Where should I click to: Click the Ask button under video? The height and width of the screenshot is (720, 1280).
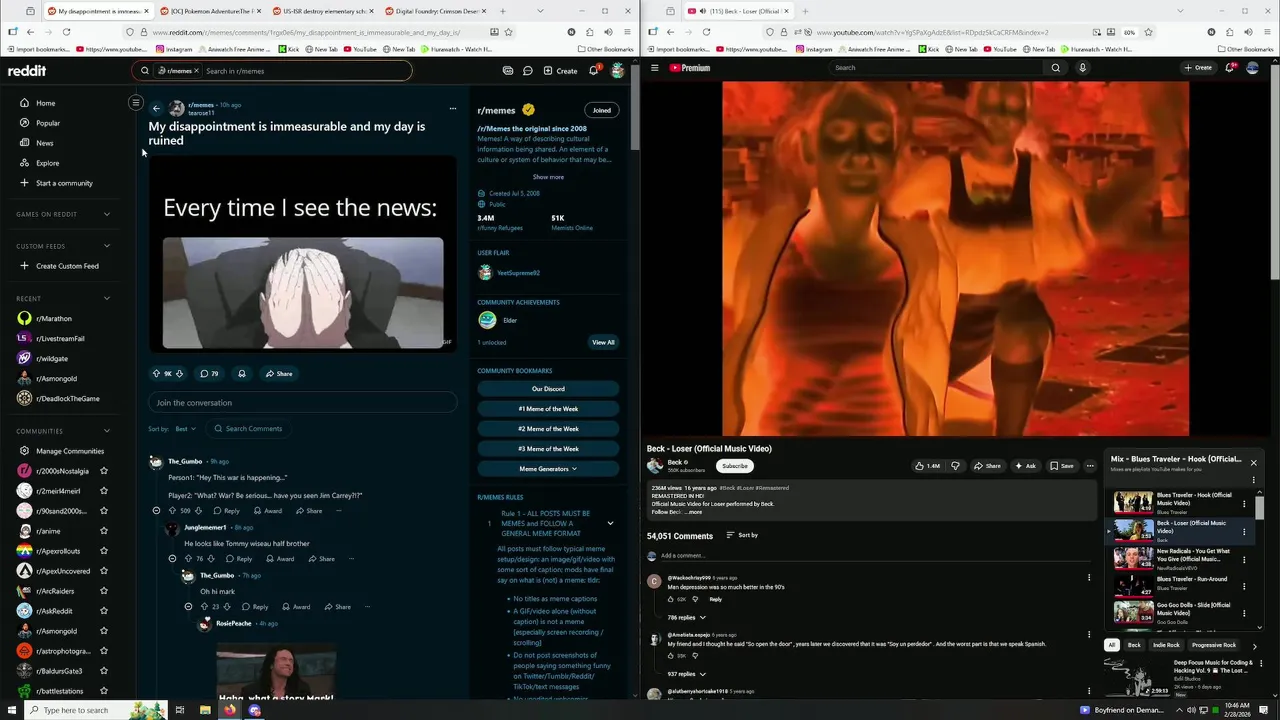1025,466
